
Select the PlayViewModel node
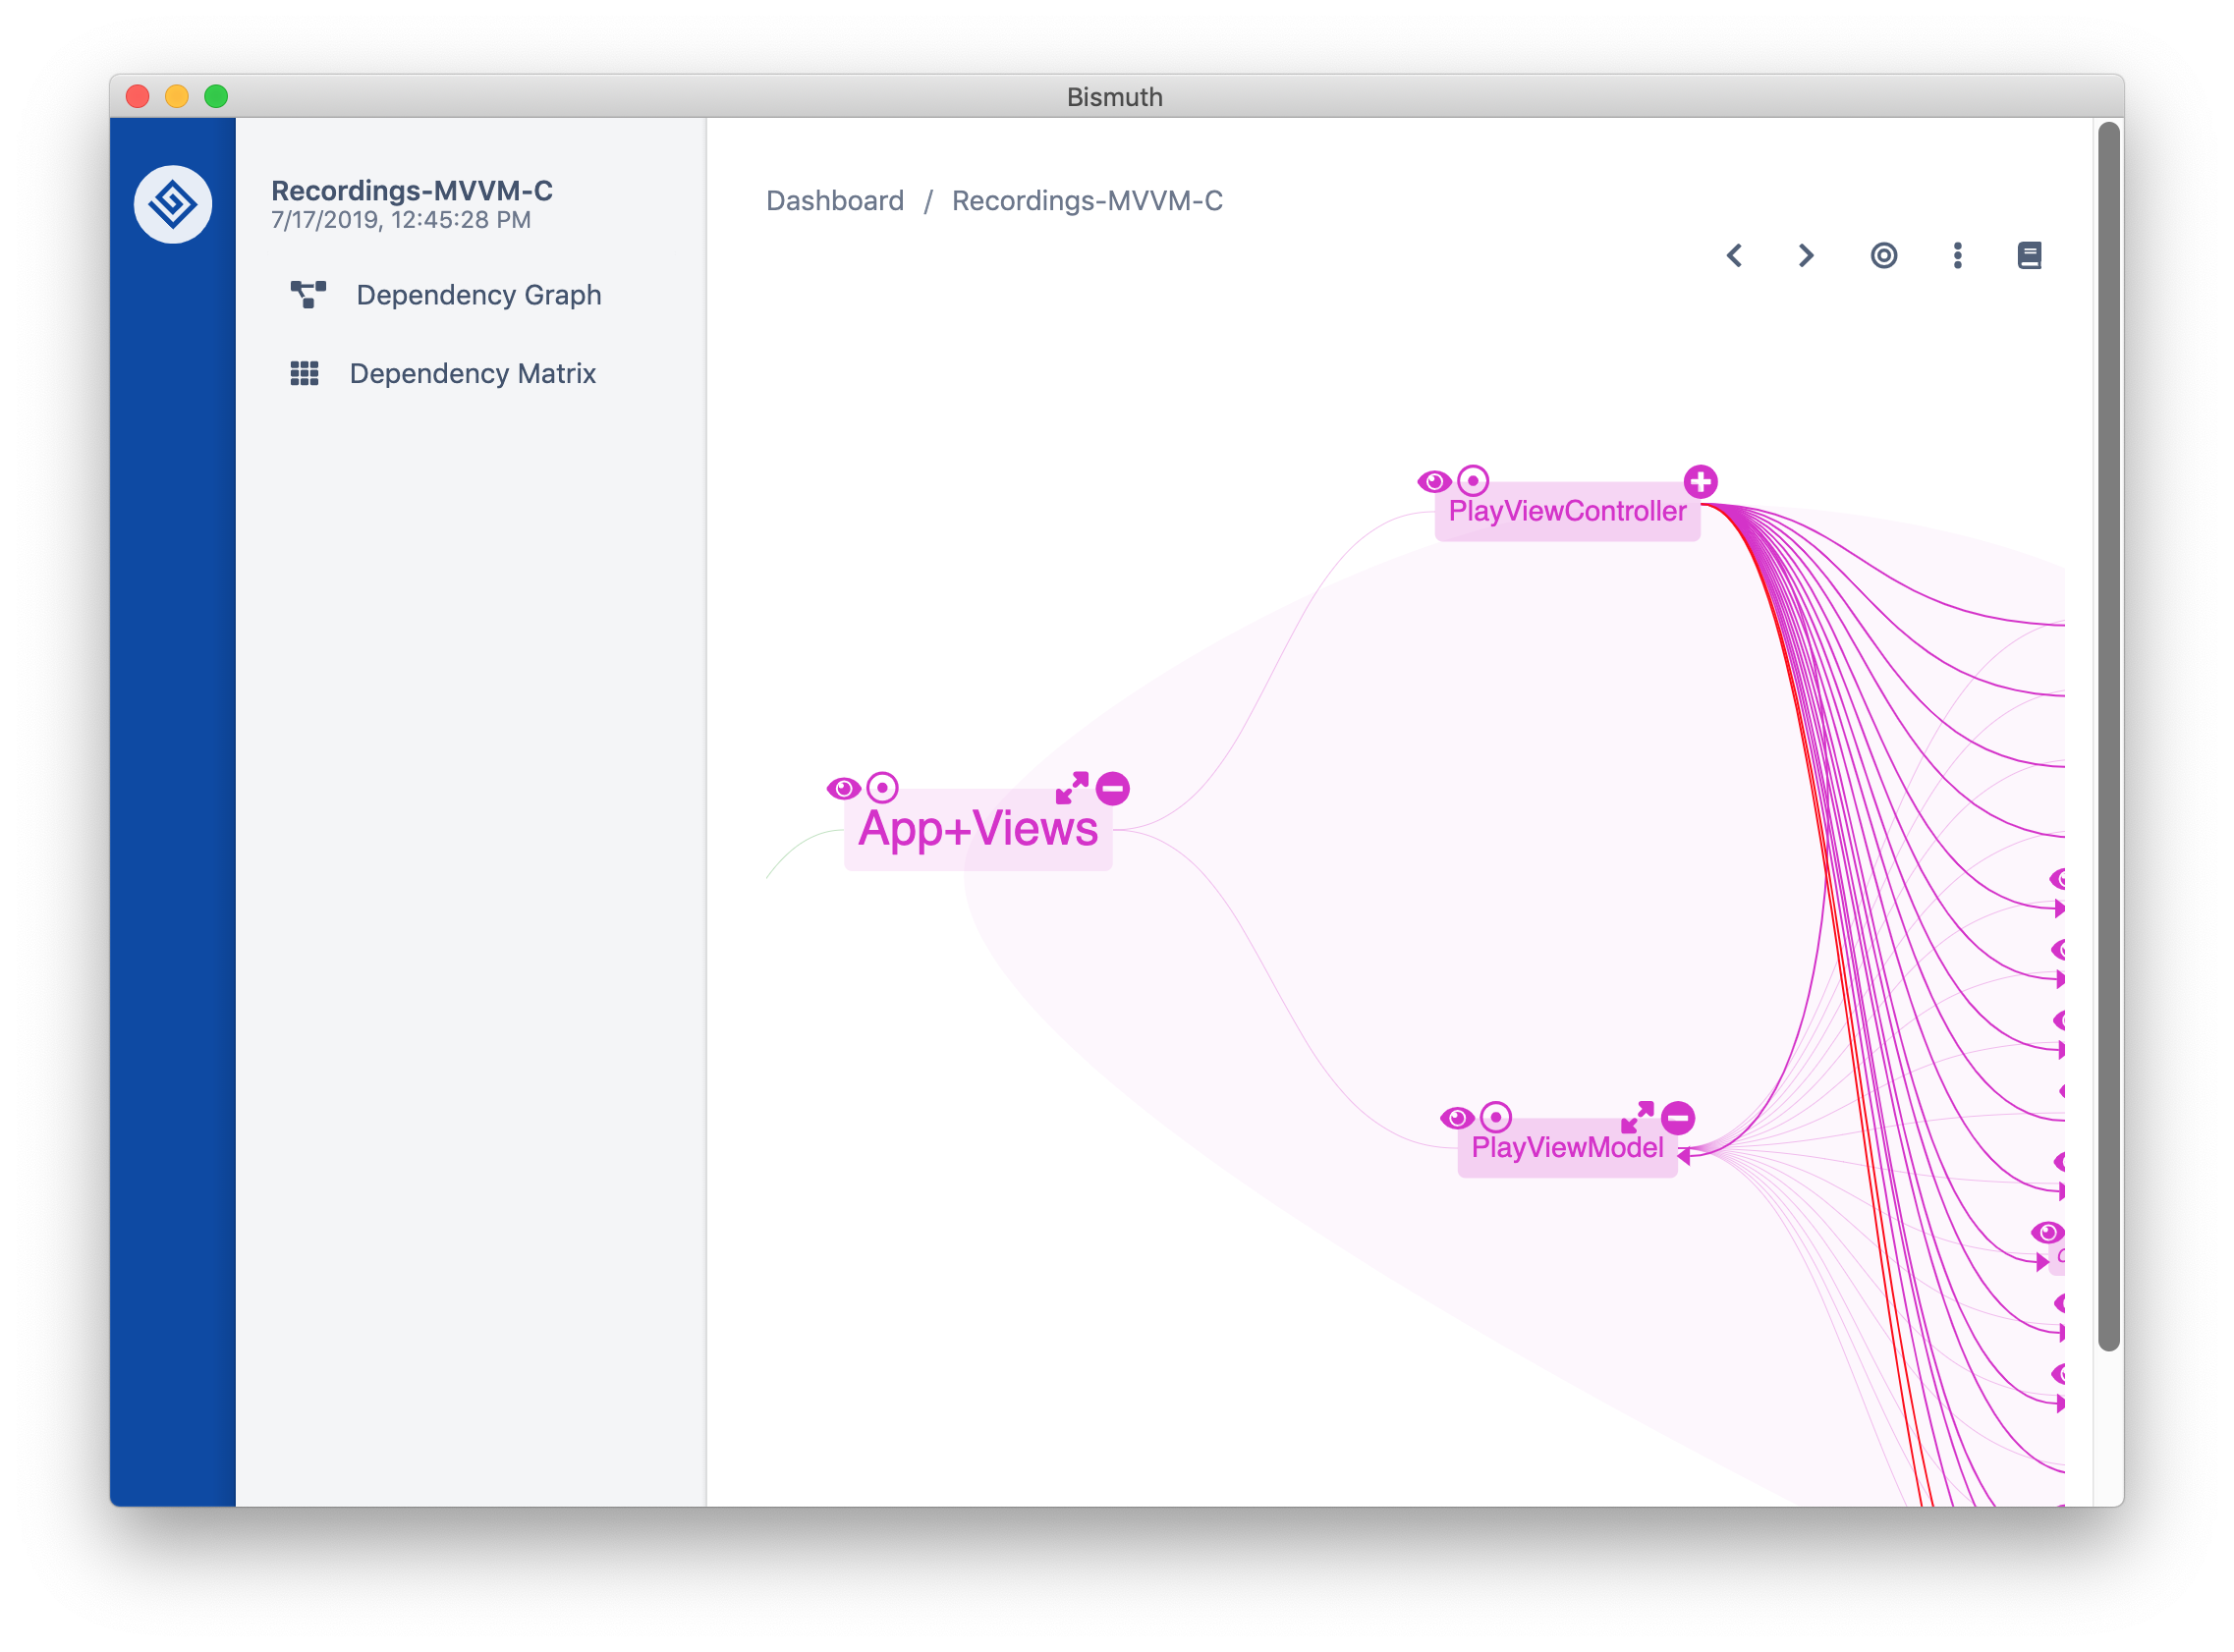pyautogui.click(x=1567, y=1149)
